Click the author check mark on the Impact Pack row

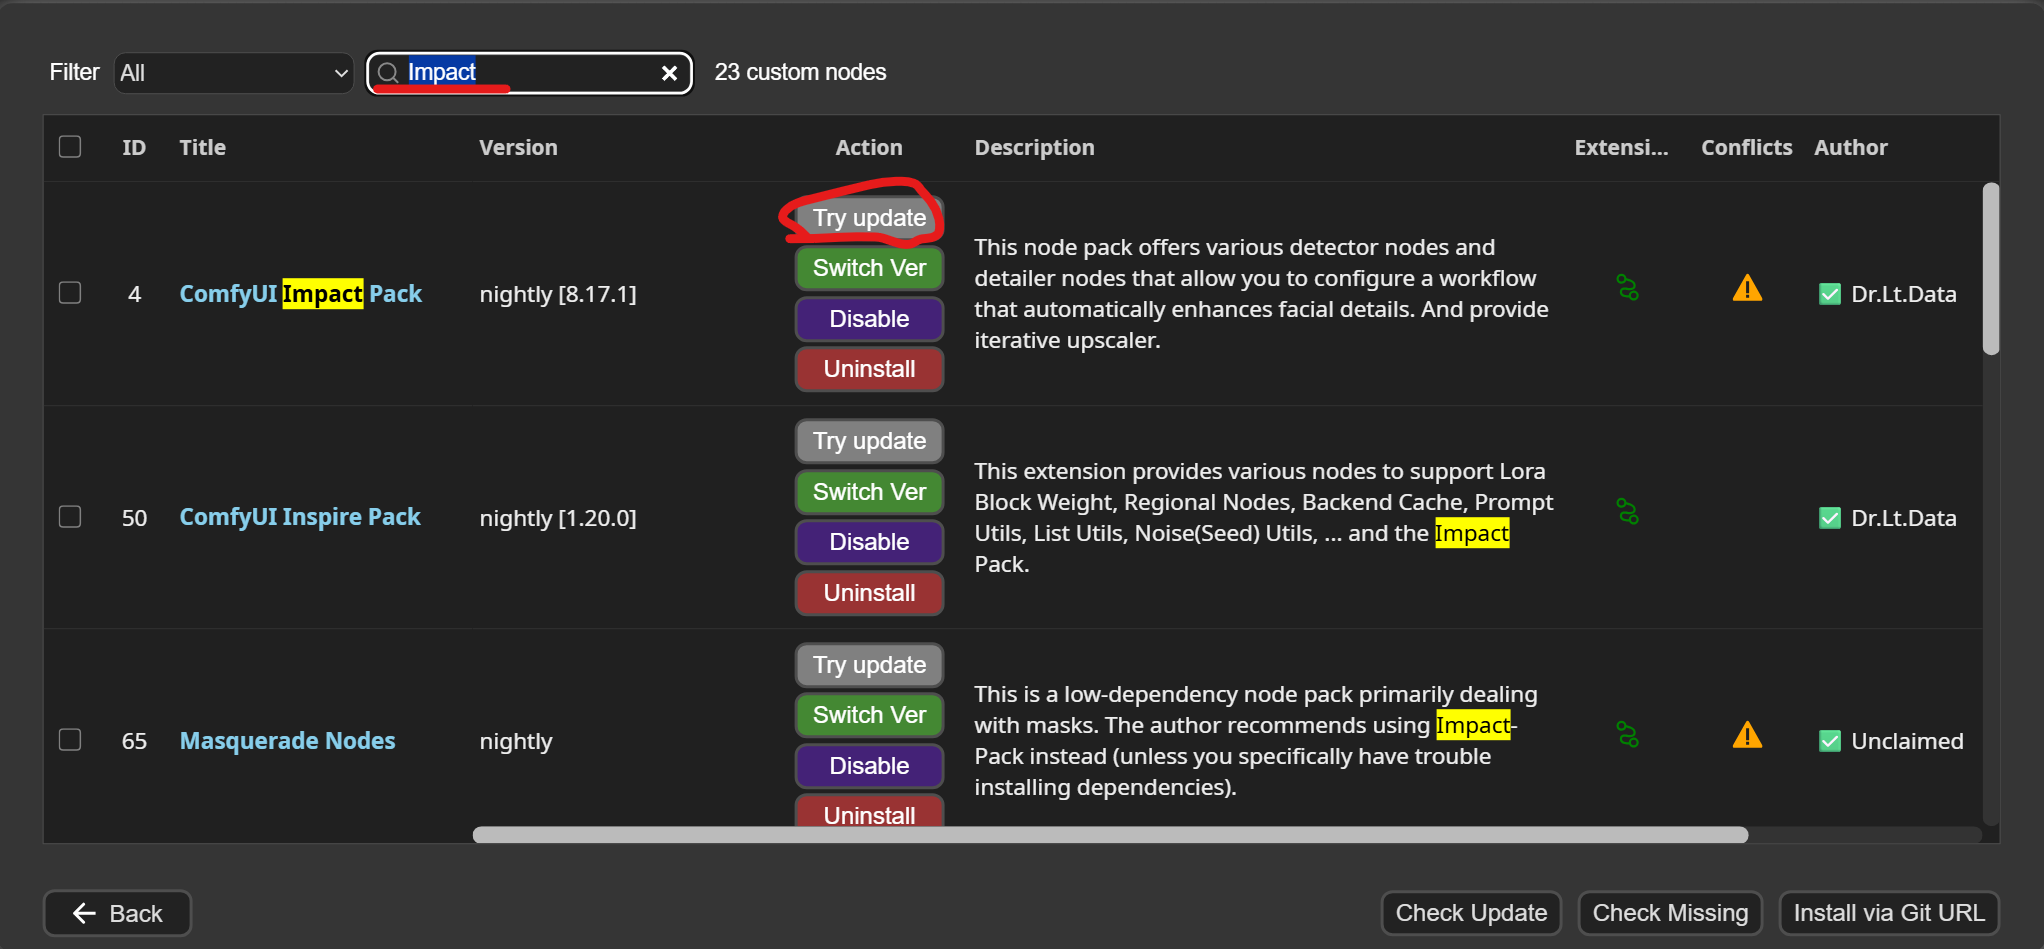point(1830,294)
